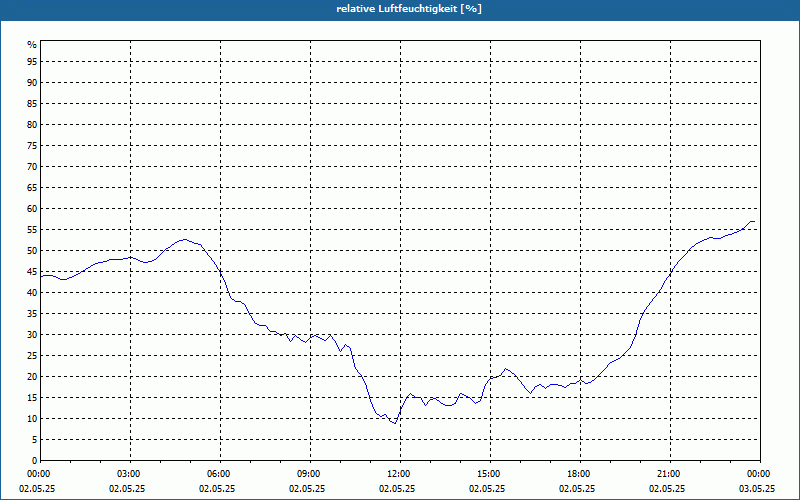The image size is (800, 500).
Task: Click the 90 y-axis label
Action: point(32,83)
